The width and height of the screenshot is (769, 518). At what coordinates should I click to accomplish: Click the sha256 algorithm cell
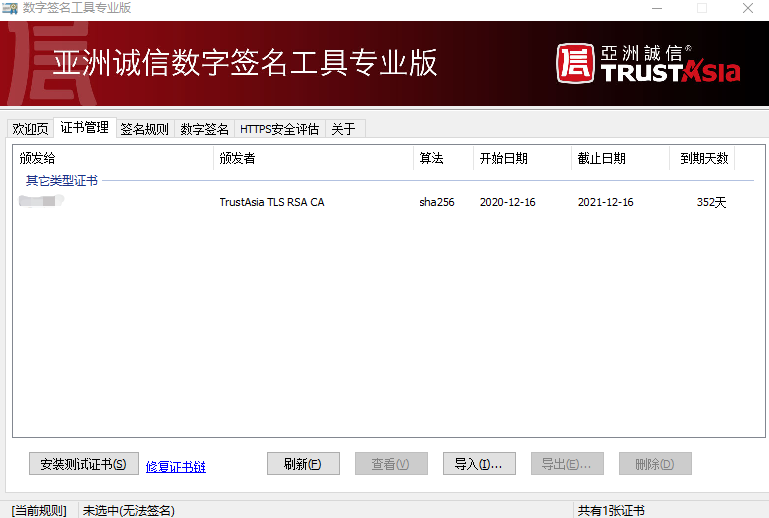click(x=437, y=202)
